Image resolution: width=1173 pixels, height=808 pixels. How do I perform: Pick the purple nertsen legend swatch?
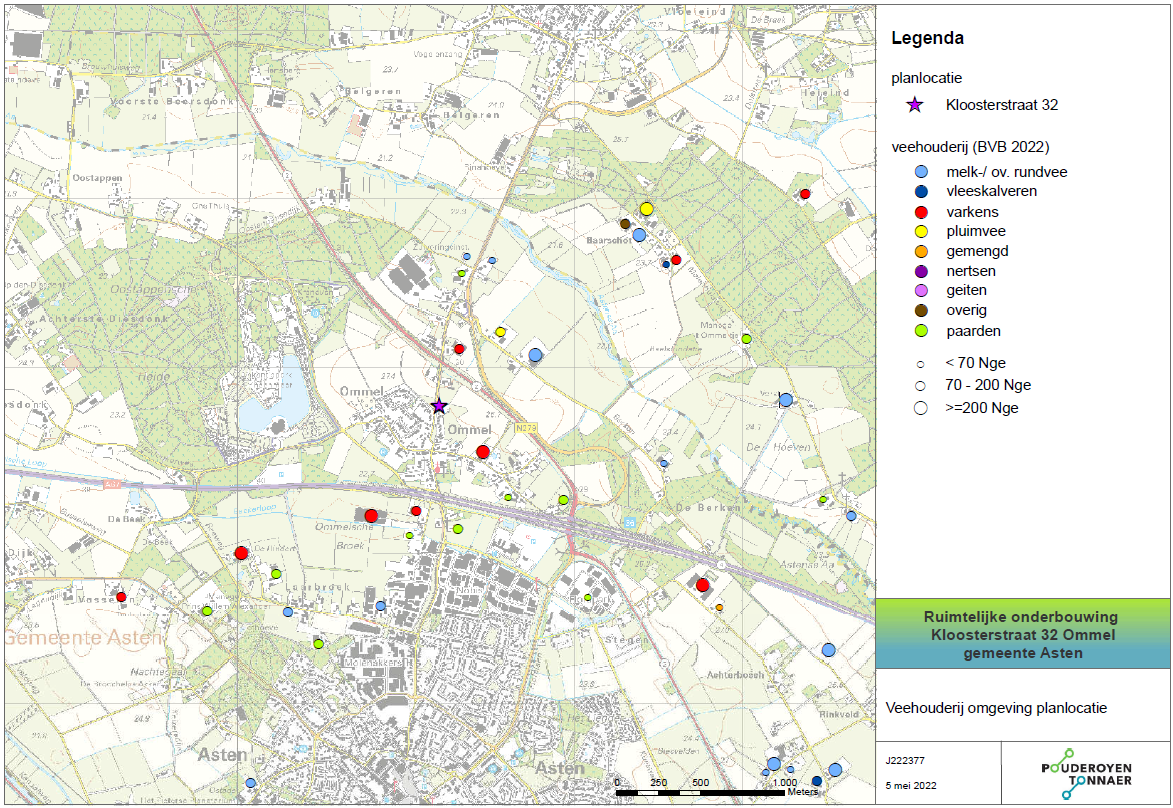click(x=921, y=271)
